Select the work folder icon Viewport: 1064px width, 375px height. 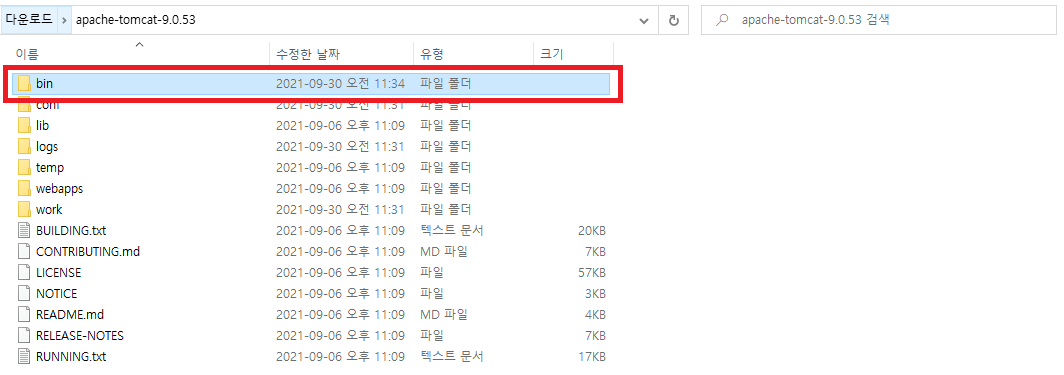[x=24, y=210]
